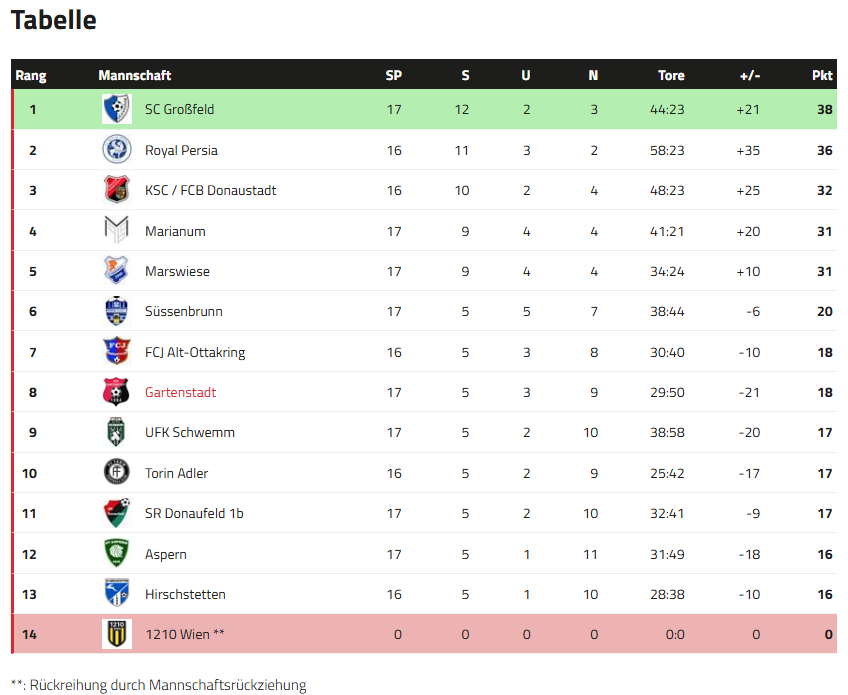
Task: Click the Tore column header
Action: coord(671,75)
